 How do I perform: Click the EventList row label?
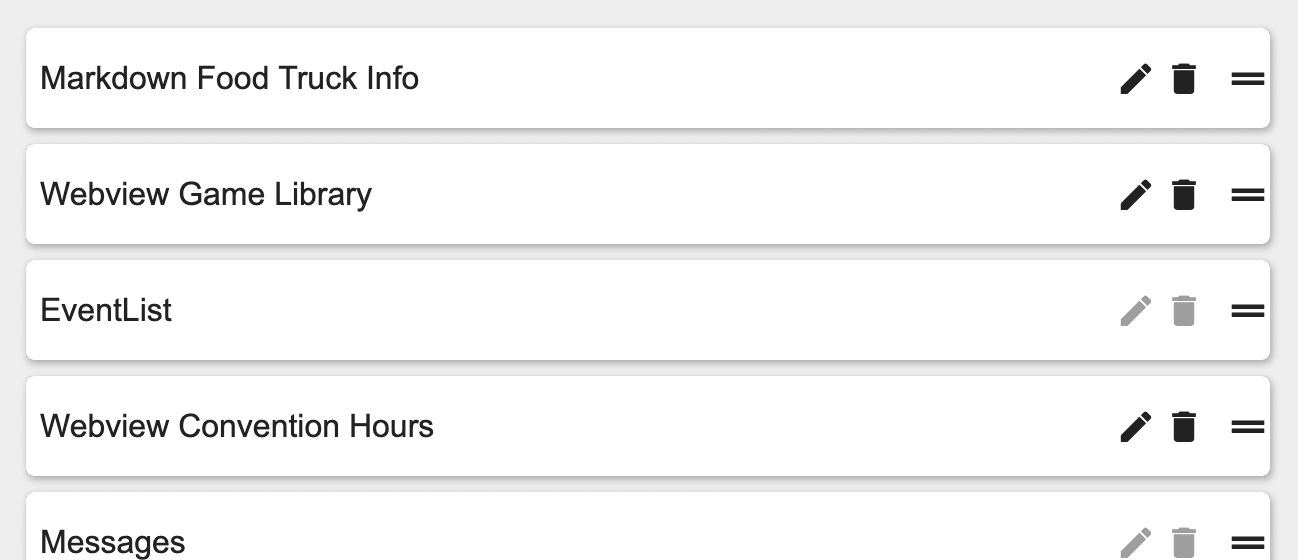[x=106, y=310]
